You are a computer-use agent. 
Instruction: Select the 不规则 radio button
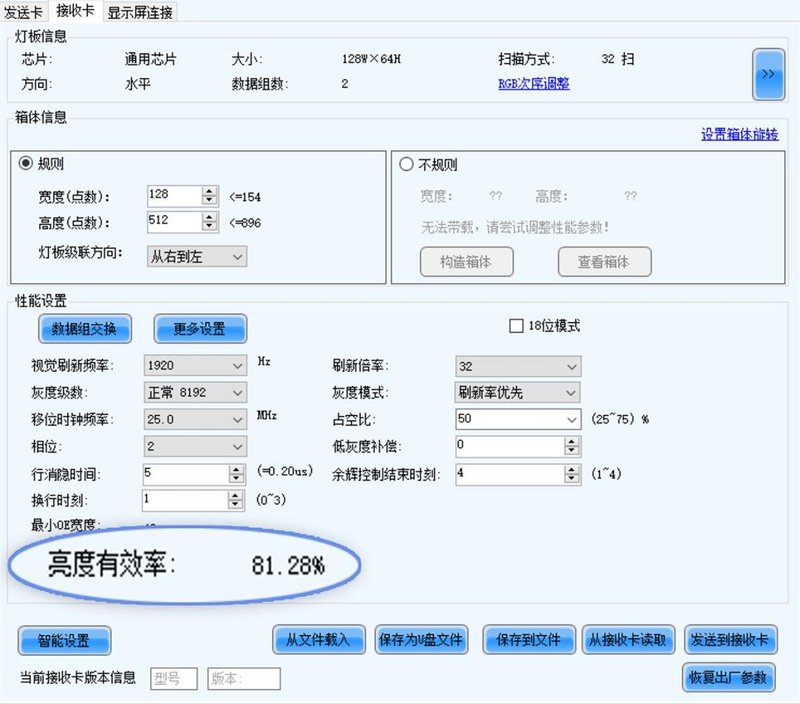(406, 164)
